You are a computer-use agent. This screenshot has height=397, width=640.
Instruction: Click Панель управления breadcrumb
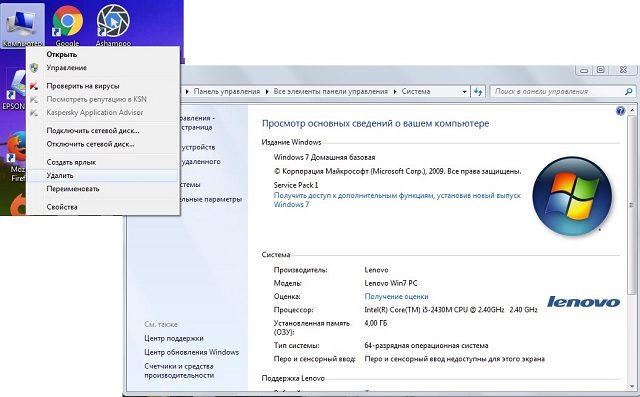pos(227,91)
